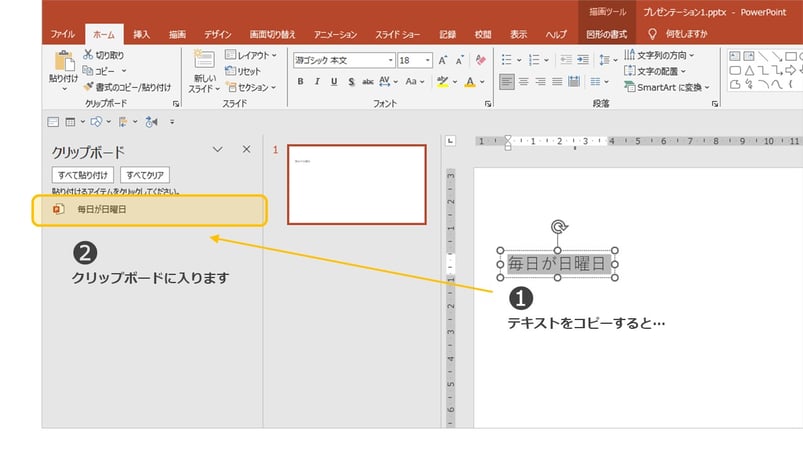
Task: Click the 新しいスライド new slide icon
Action: [204, 60]
